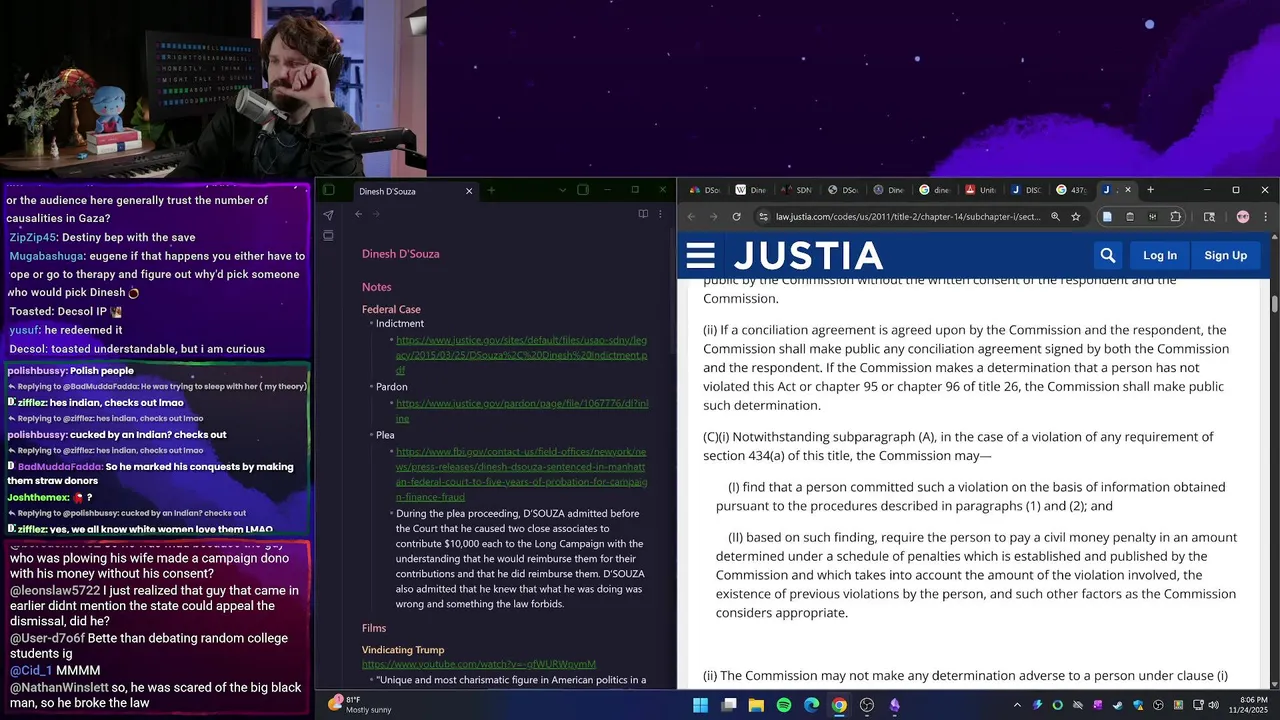
Task: Open Chrome extensions puzzle icon
Action: point(1175,216)
